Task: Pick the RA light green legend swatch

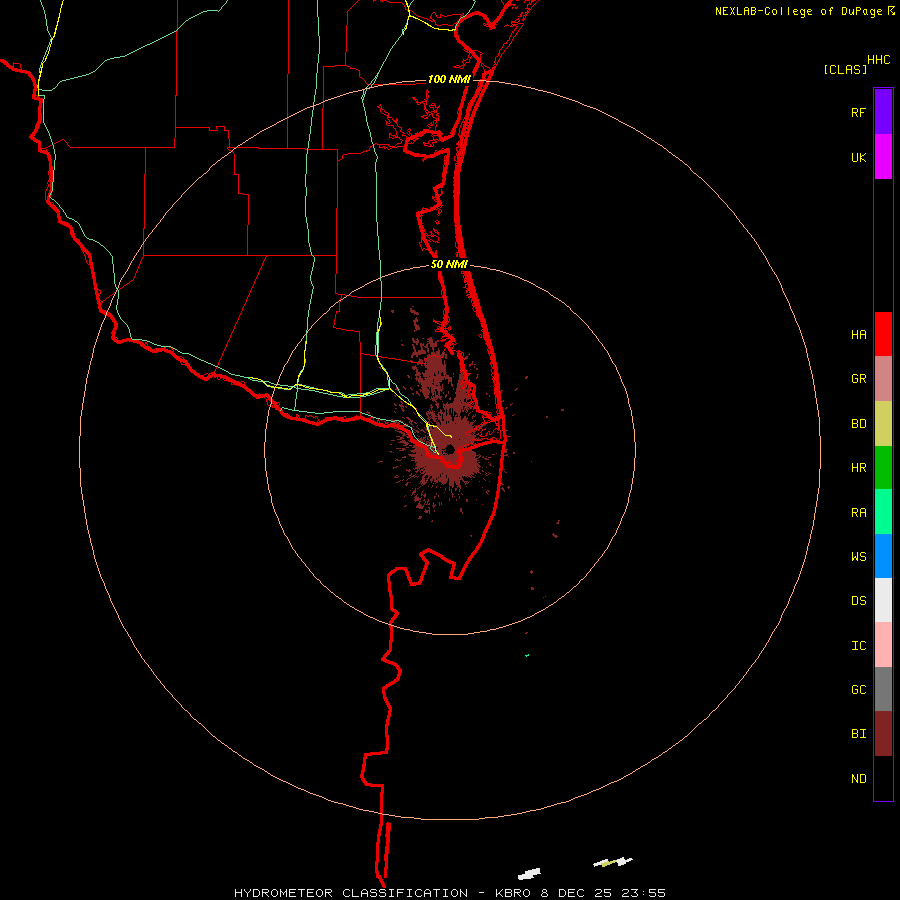Action: point(883,512)
